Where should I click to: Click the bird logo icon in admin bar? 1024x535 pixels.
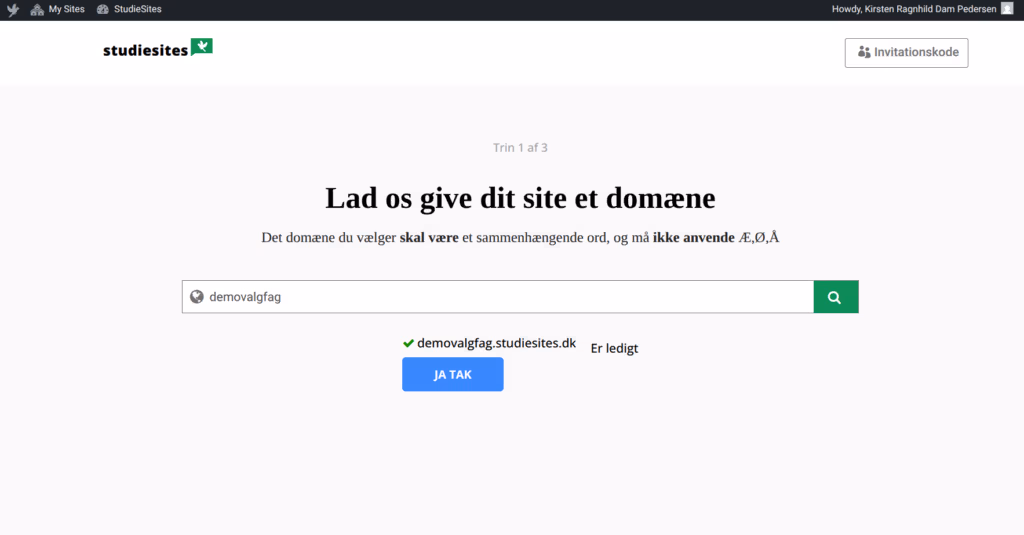12,10
